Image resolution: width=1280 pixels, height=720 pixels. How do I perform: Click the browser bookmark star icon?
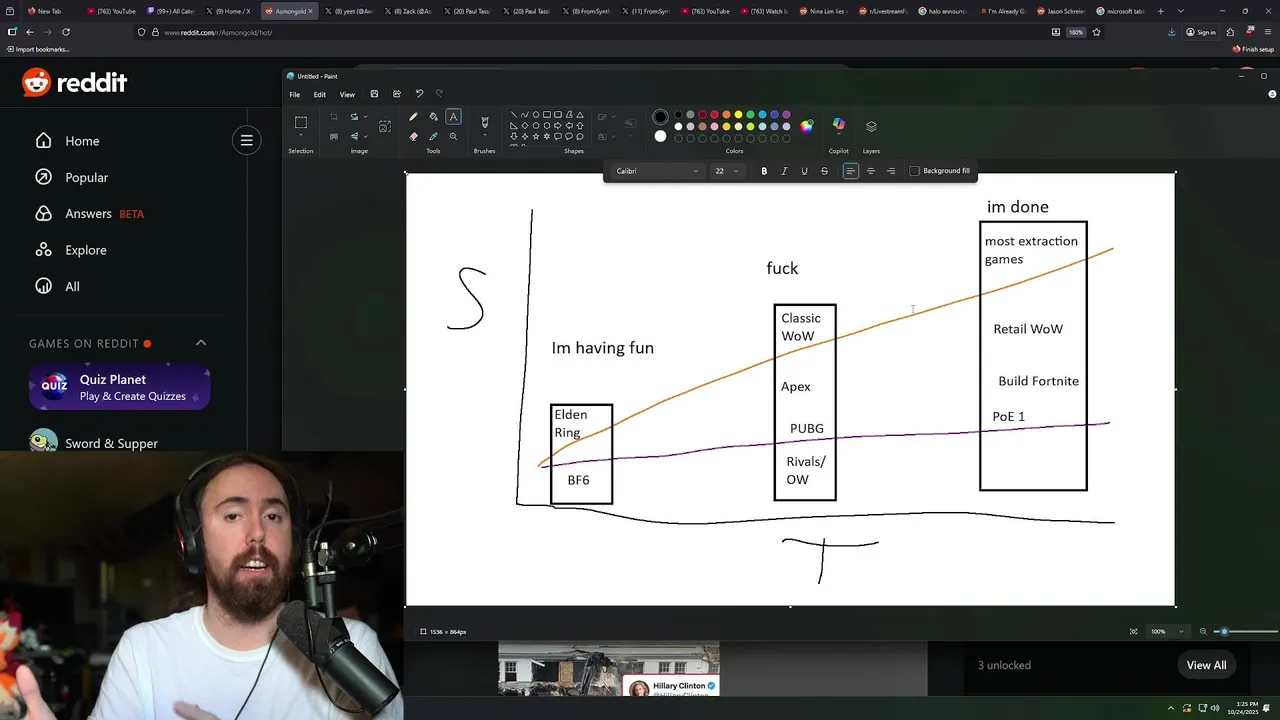[x=1096, y=32]
